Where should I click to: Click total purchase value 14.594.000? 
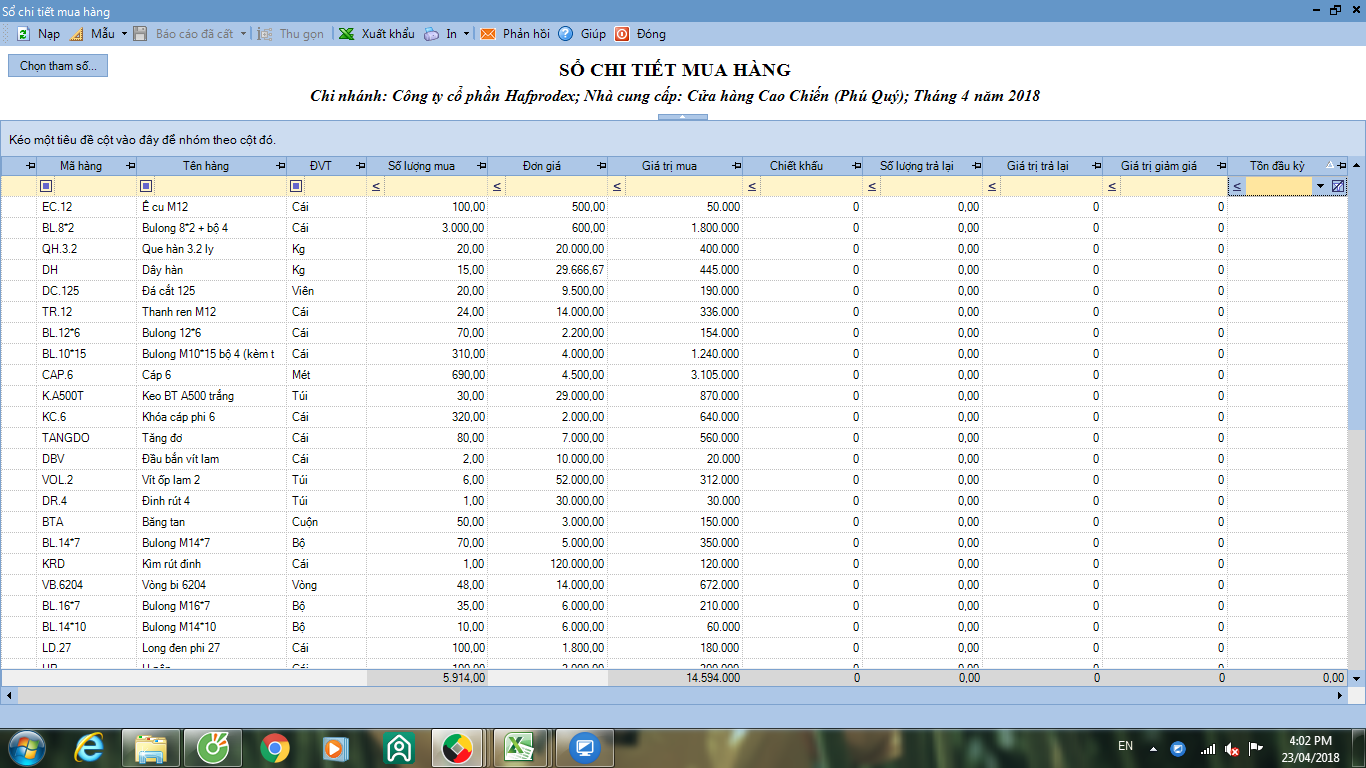pyautogui.click(x=714, y=678)
